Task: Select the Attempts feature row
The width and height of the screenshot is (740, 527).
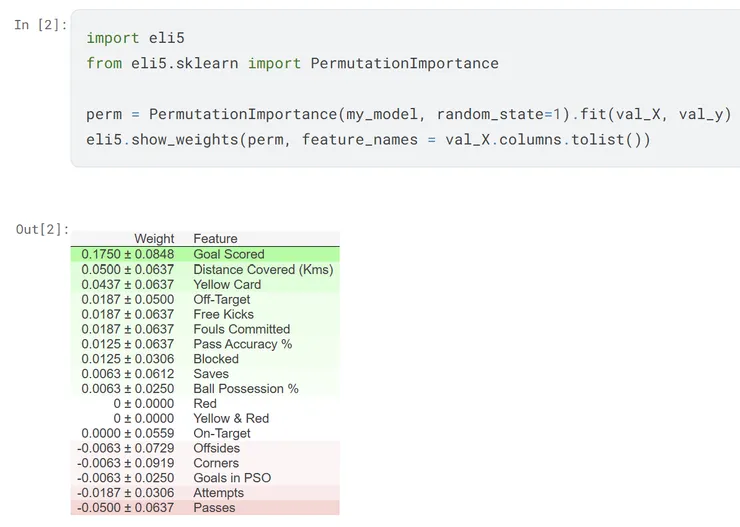Action: point(205,493)
